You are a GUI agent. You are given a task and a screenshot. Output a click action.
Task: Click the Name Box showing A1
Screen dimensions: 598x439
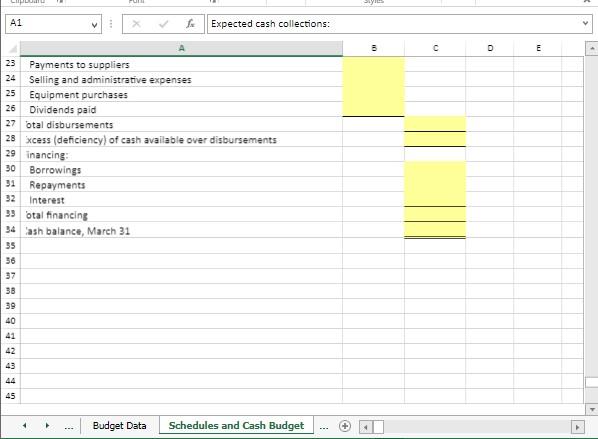click(x=53, y=24)
